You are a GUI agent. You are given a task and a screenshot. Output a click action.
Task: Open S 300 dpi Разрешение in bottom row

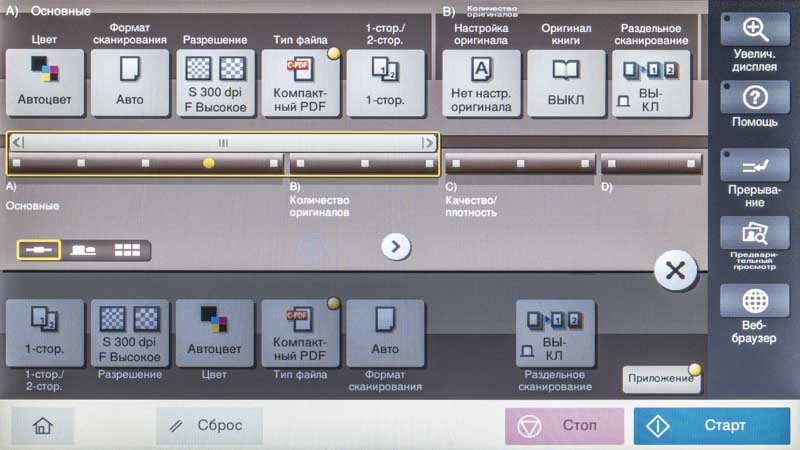(x=130, y=333)
